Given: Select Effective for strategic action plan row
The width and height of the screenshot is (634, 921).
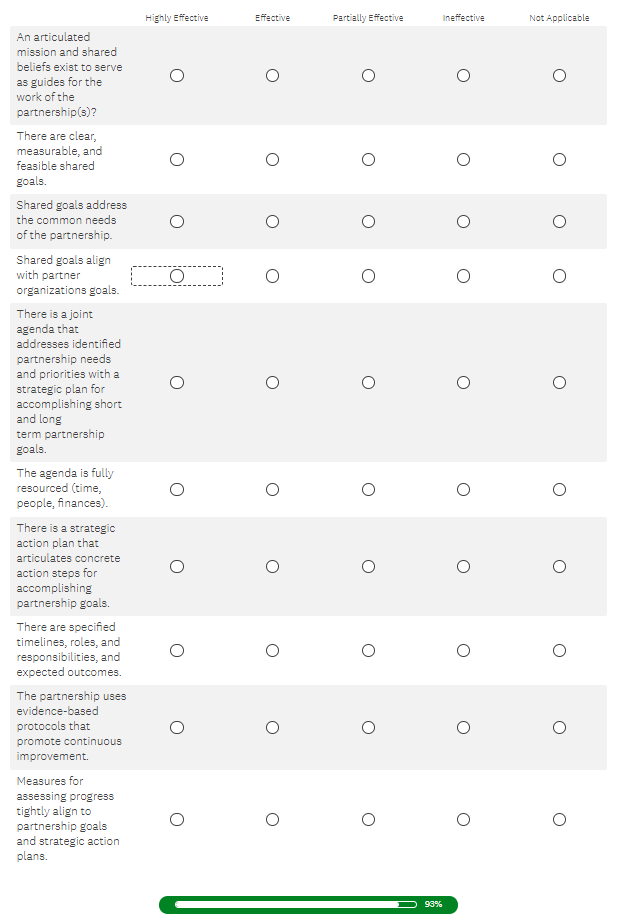Looking at the screenshot, I should [272, 566].
